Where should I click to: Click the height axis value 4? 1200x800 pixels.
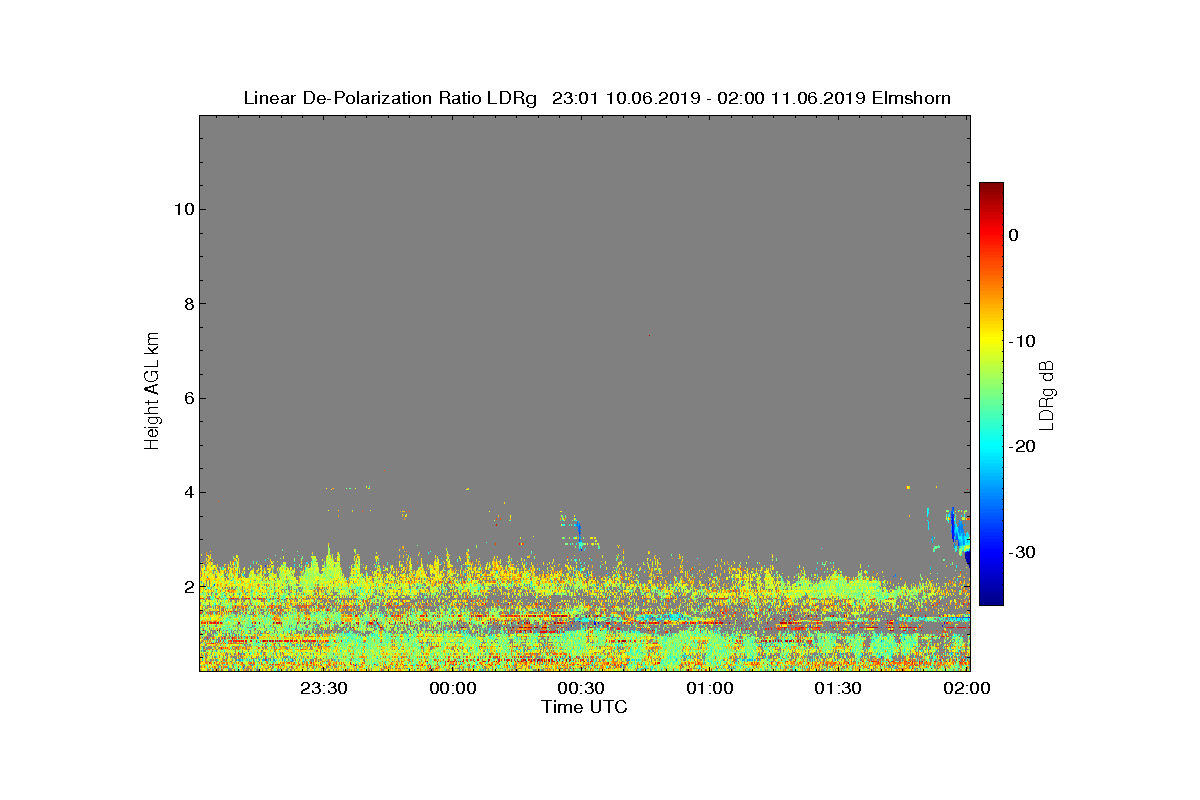pyautogui.click(x=188, y=492)
